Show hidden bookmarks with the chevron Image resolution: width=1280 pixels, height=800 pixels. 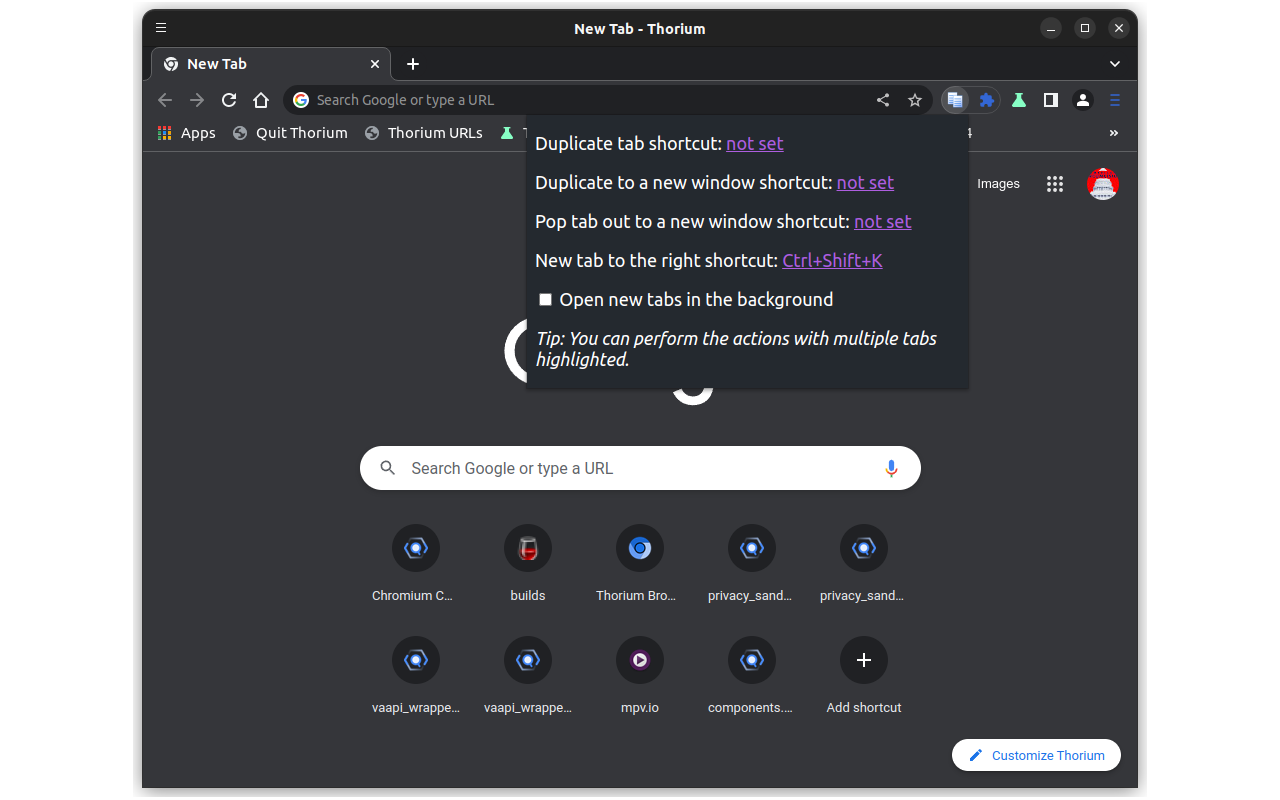[1114, 133]
